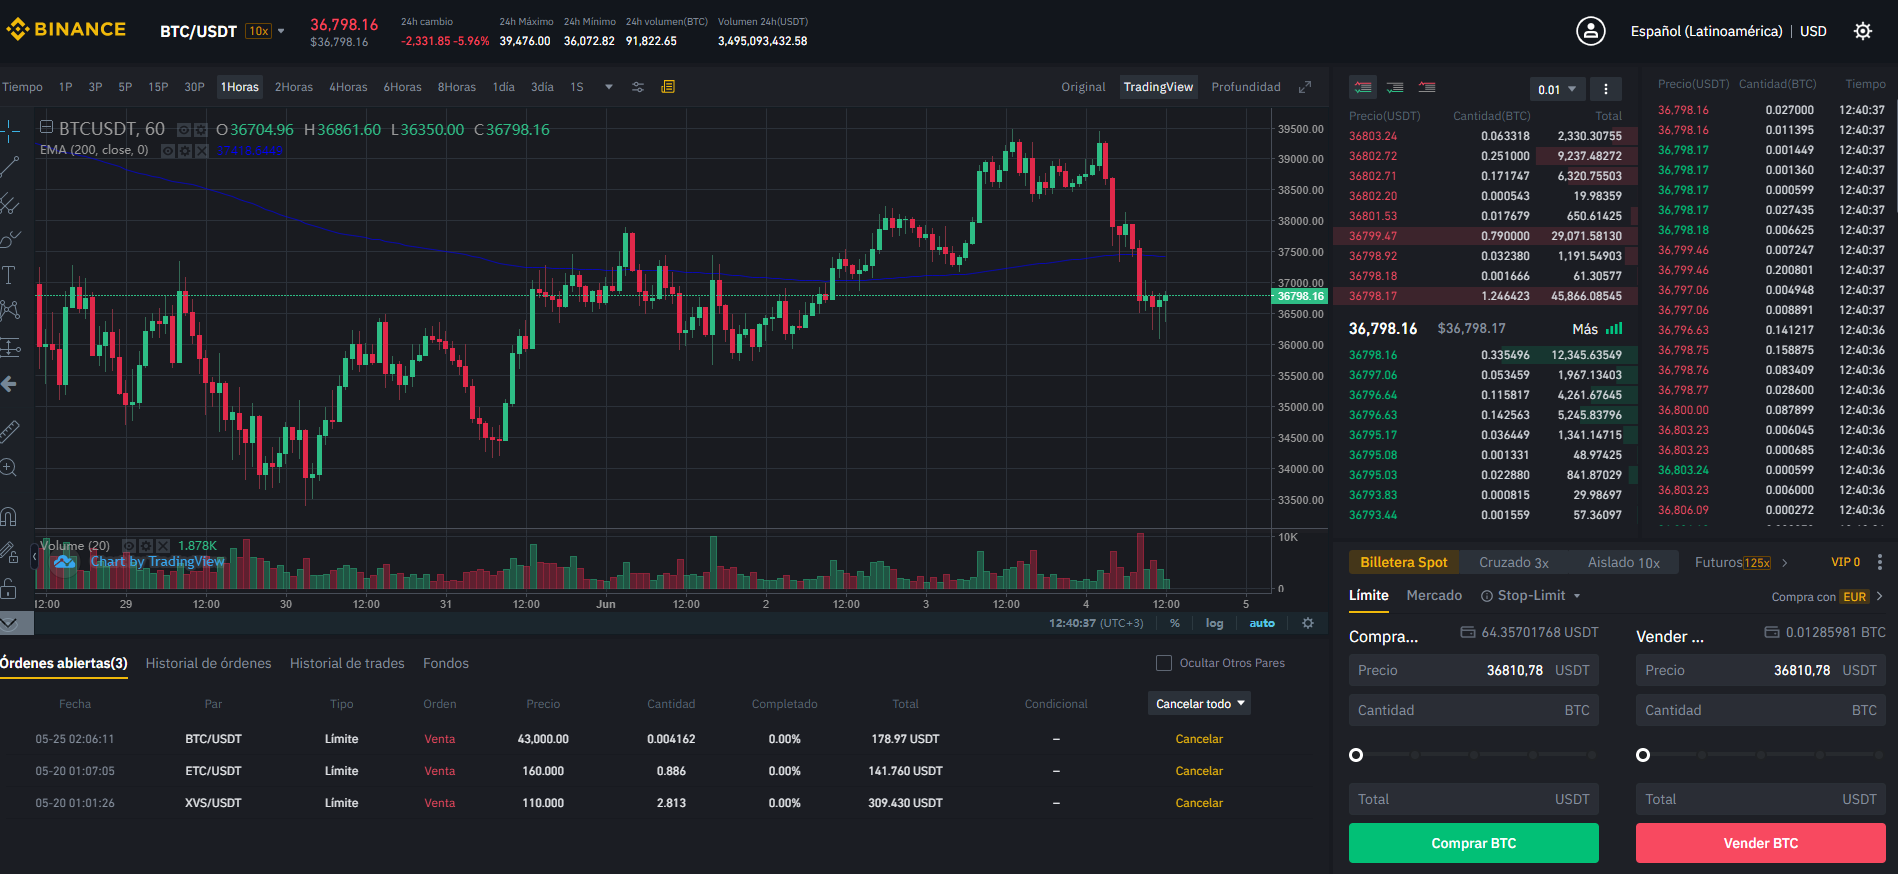Open EMA indicator settings gear
Viewport: 1898px width, 874px height.
point(185,151)
